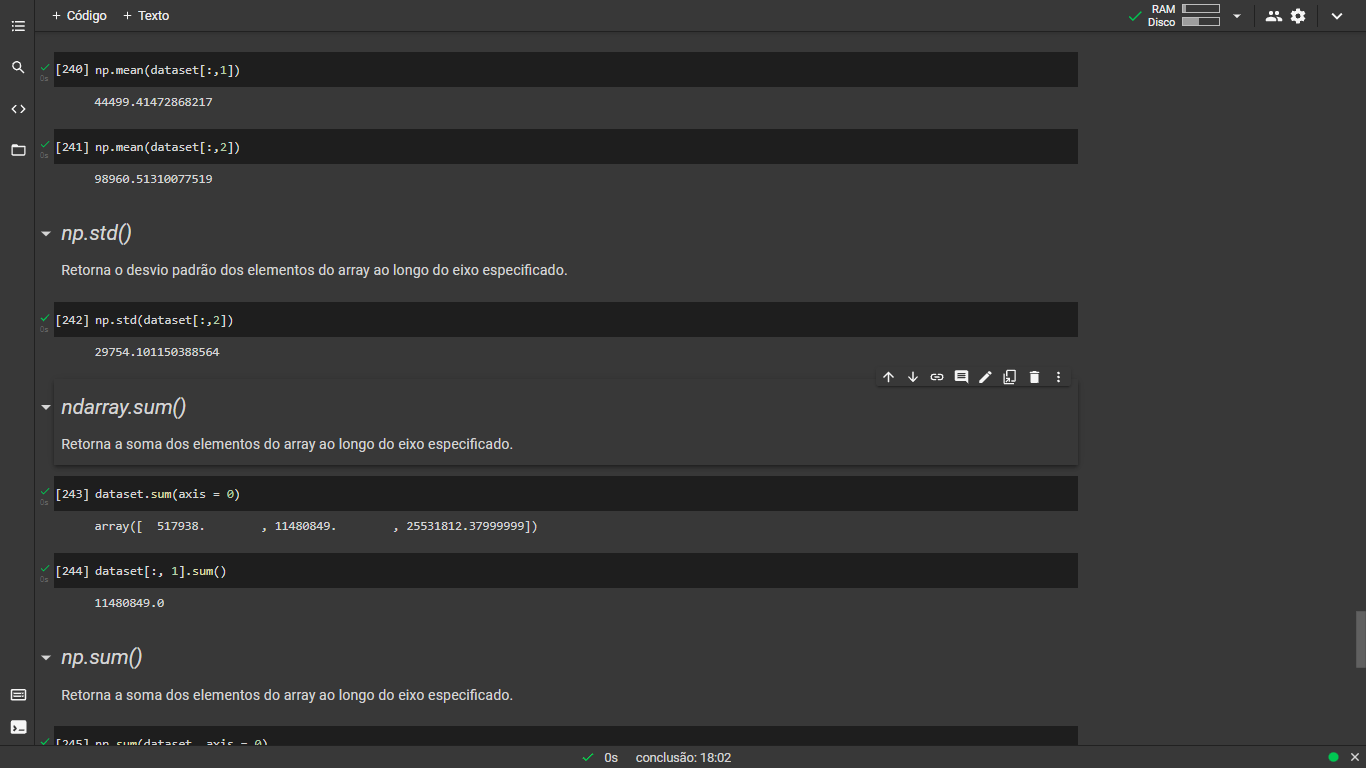Screen dimensions: 1366x768
Task: View the RAM and Disco usage bars
Action: coord(1184,15)
